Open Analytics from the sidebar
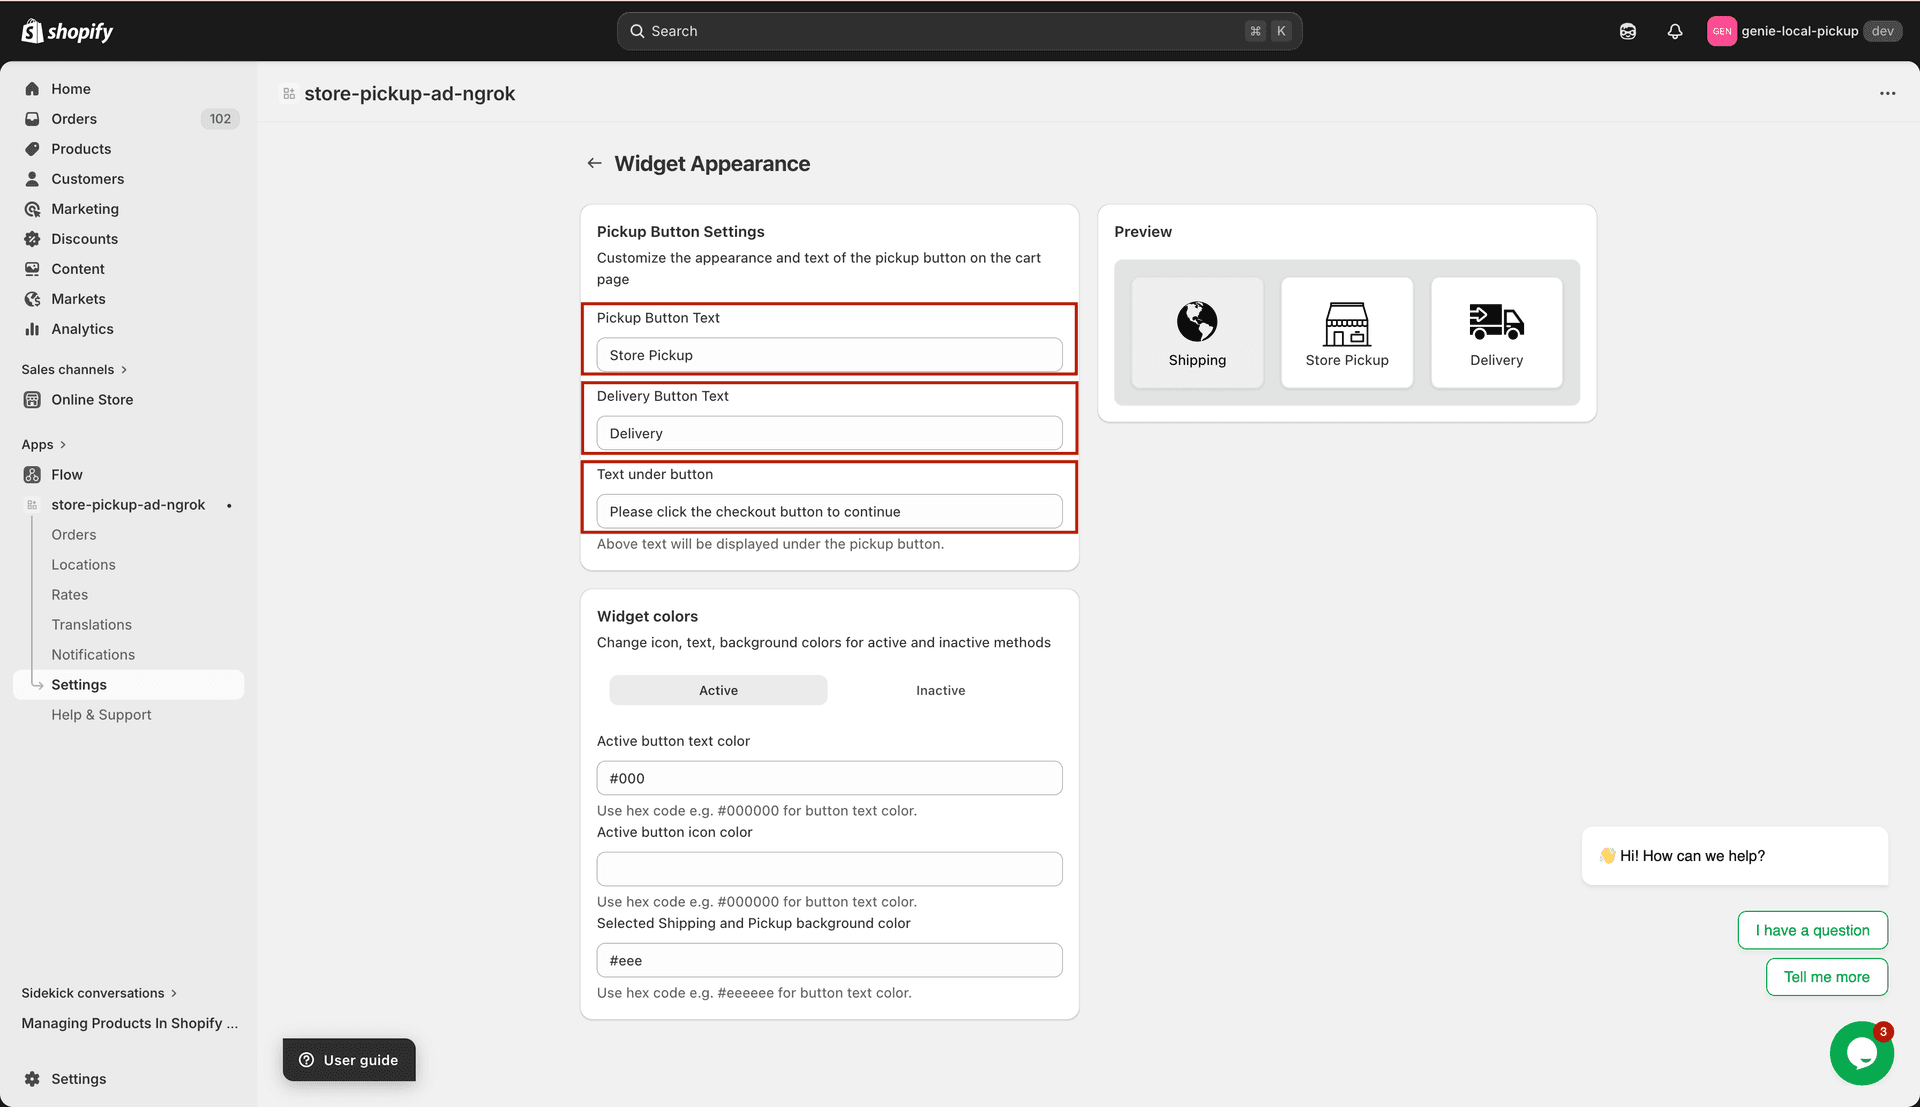This screenshot has height=1107, width=1920. [83, 328]
